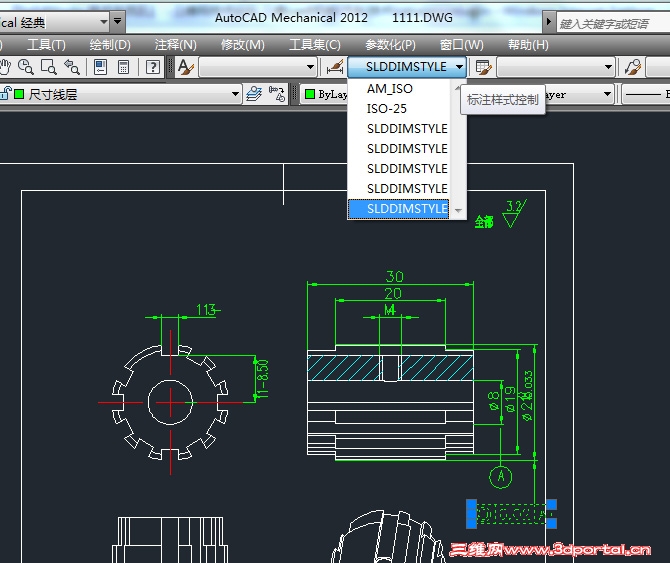Viewport: 670px width, 563px height.
Task: Select the 11-8.50 vertical dimension
Action: (x=262, y=378)
